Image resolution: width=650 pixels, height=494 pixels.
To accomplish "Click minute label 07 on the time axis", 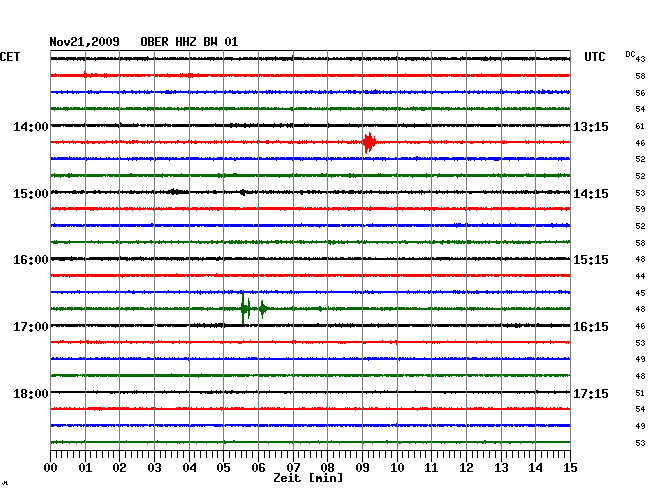I will point(293,467).
